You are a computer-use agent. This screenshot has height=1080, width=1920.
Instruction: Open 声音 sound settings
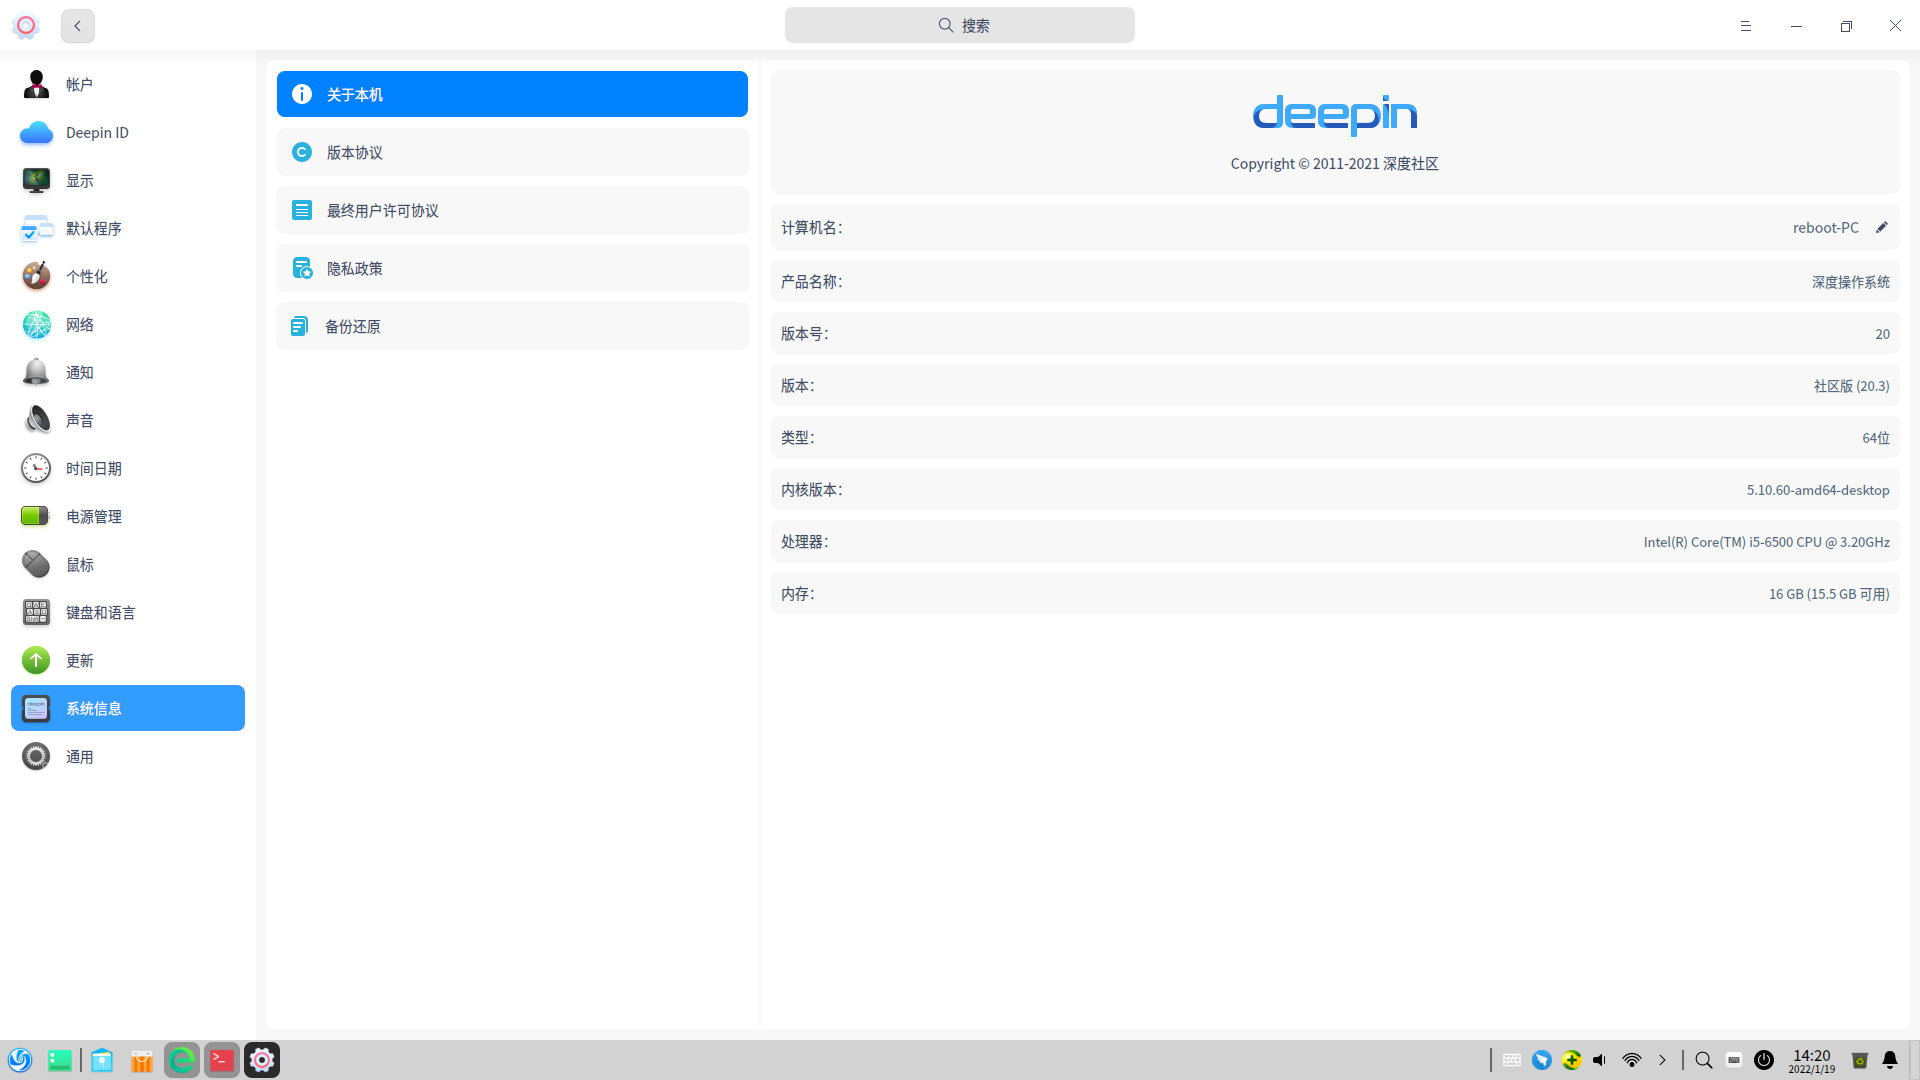tap(80, 421)
